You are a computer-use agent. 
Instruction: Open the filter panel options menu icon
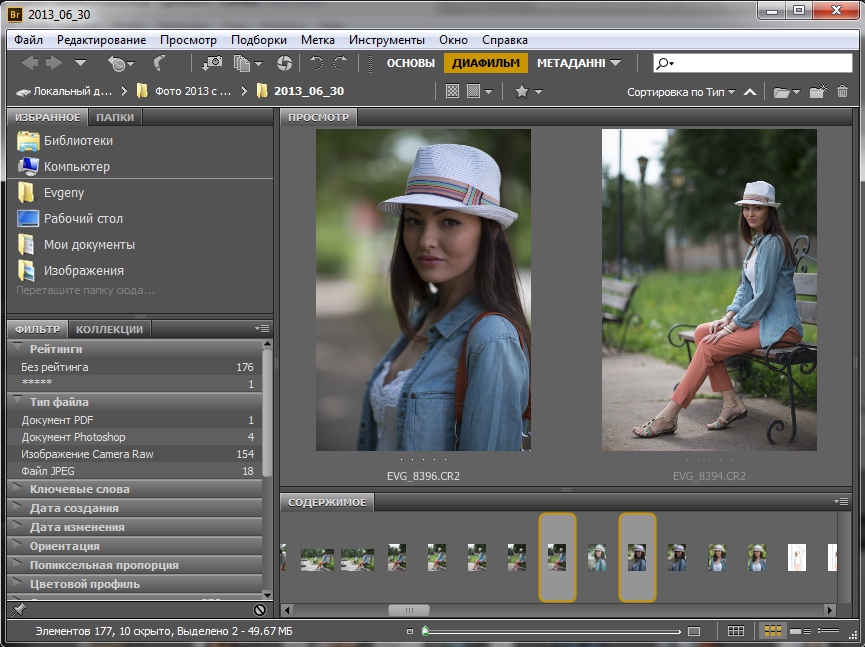click(x=262, y=329)
